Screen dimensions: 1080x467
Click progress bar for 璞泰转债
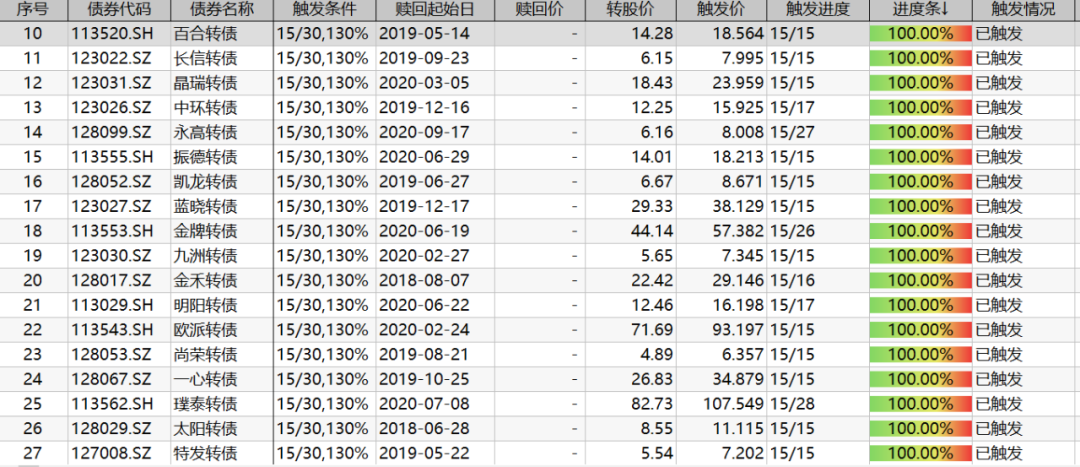pyautogui.click(x=920, y=404)
